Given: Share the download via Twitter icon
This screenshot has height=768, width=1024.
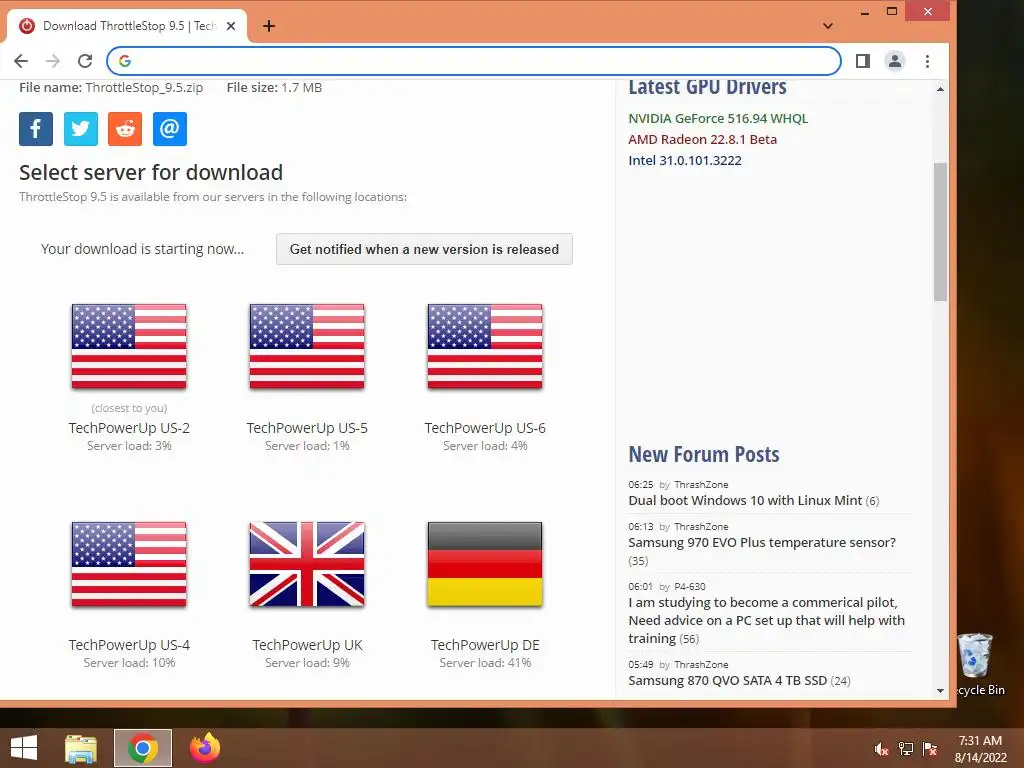Looking at the screenshot, I should pyautogui.click(x=80, y=129).
